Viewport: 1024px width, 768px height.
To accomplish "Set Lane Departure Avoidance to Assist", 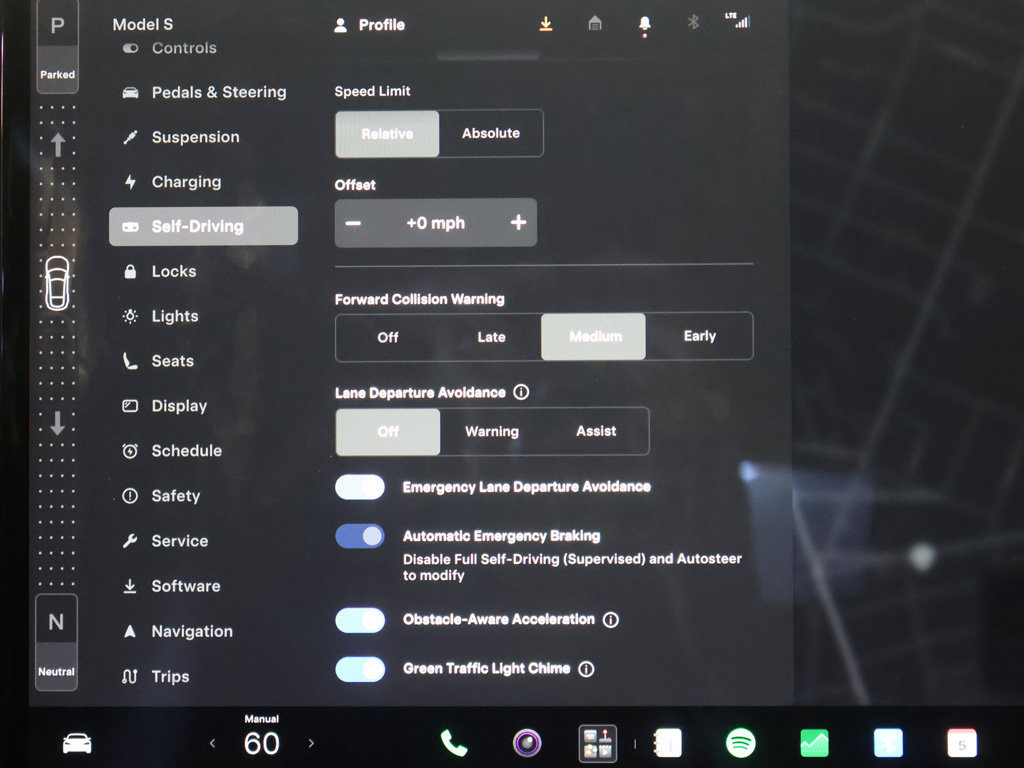I will coord(596,431).
